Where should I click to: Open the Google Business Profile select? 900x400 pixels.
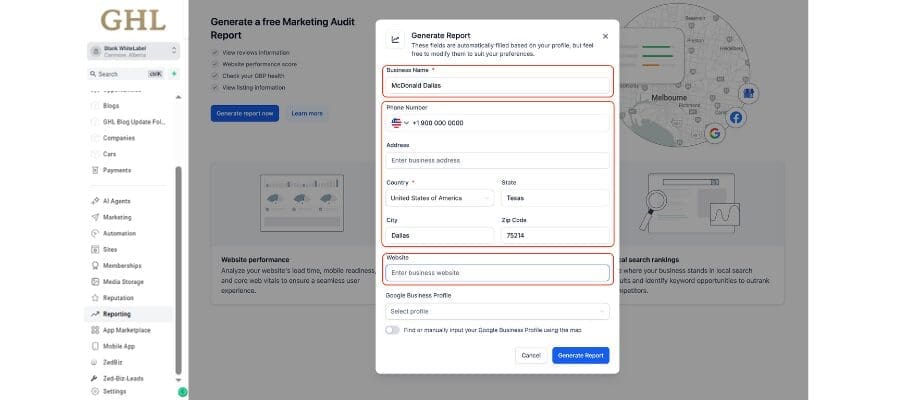pyautogui.click(x=497, y=311)
